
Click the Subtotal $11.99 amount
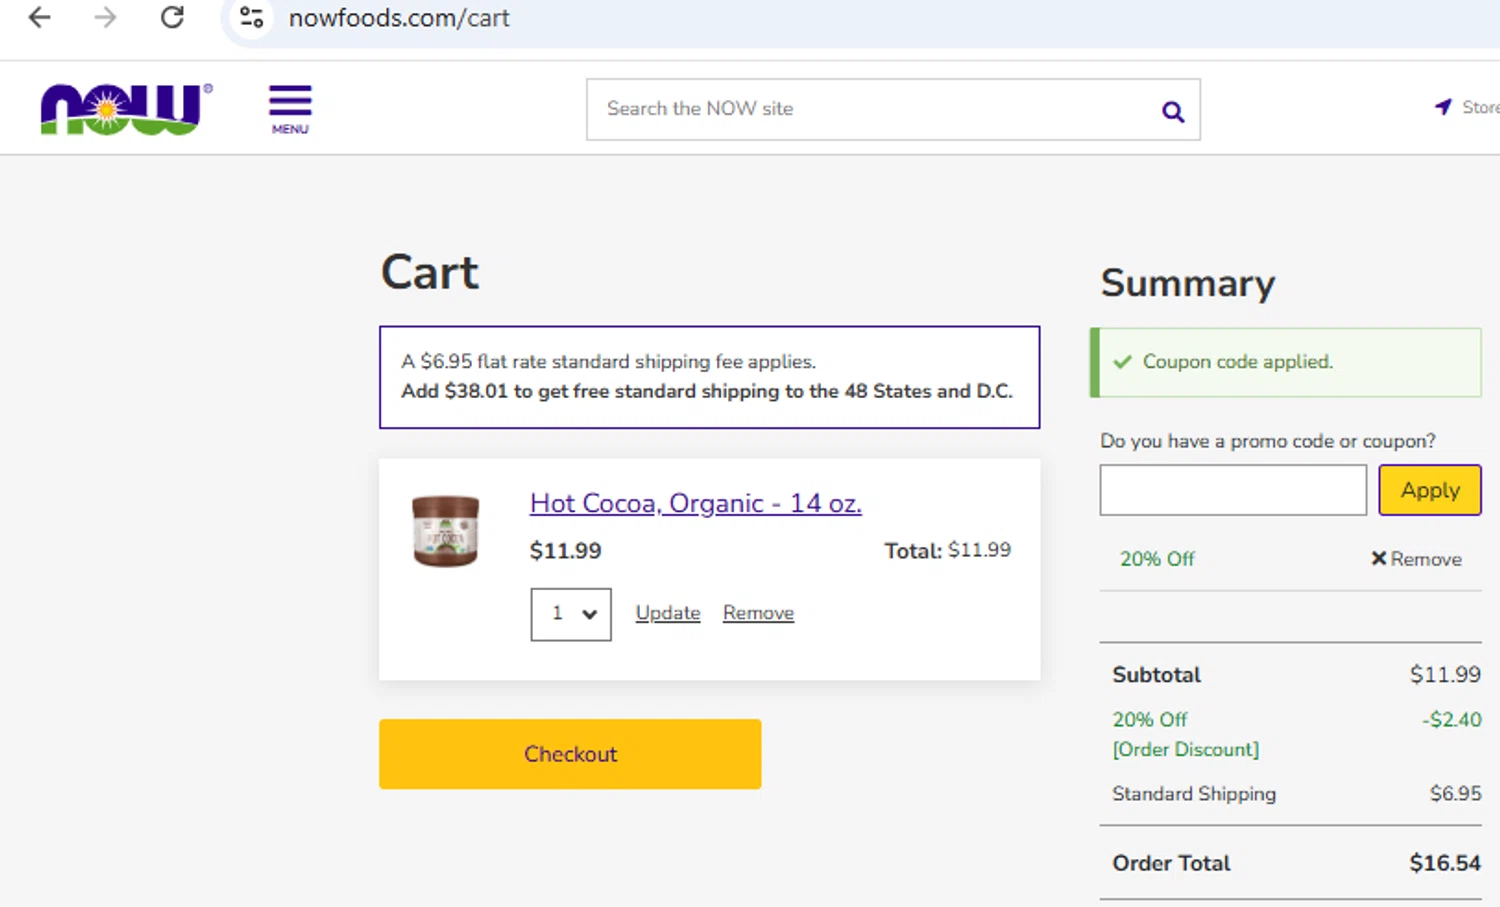point(1445,675)
